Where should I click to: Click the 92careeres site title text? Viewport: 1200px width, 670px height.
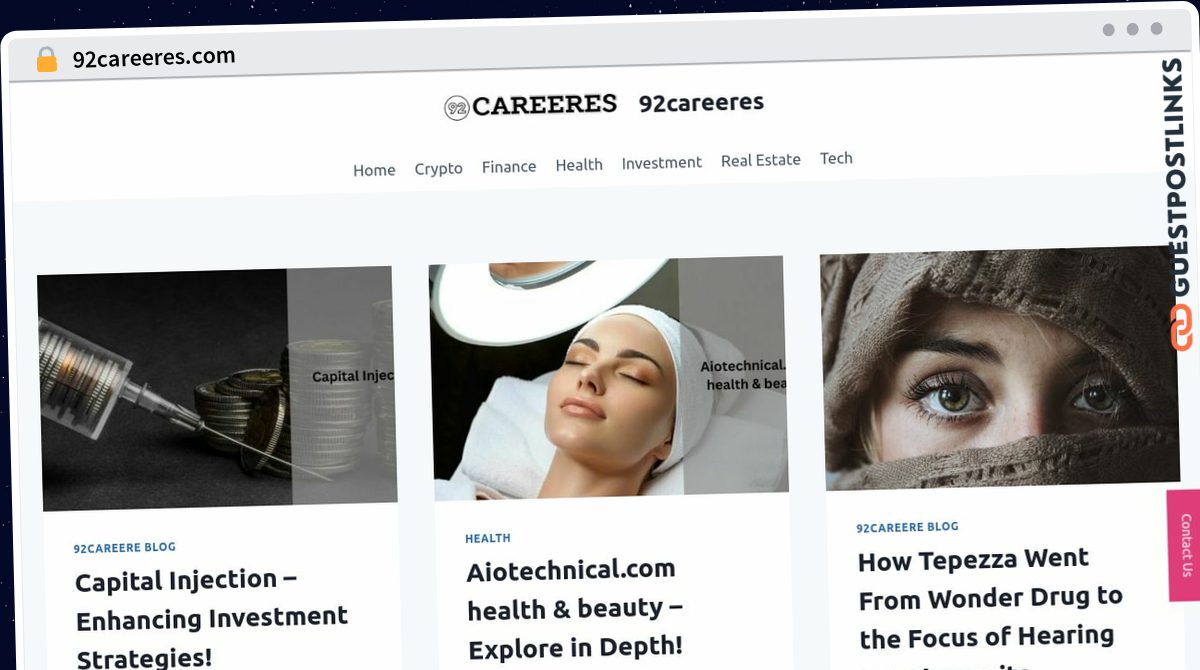701,102
